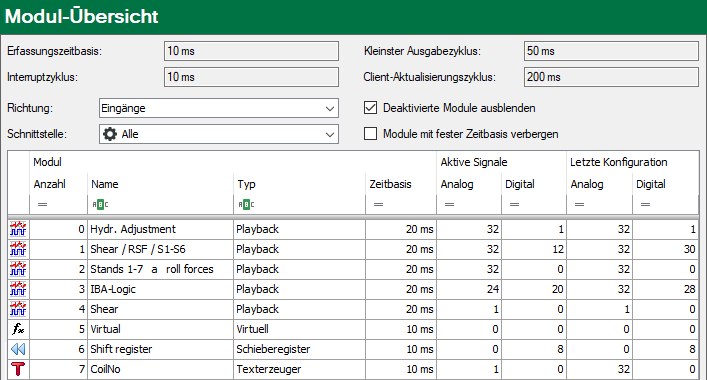Viewport: 707px width, 380px height.
Task: Select Stands 1-7 a roll forces cell
Action: click(x=161, y=269)
